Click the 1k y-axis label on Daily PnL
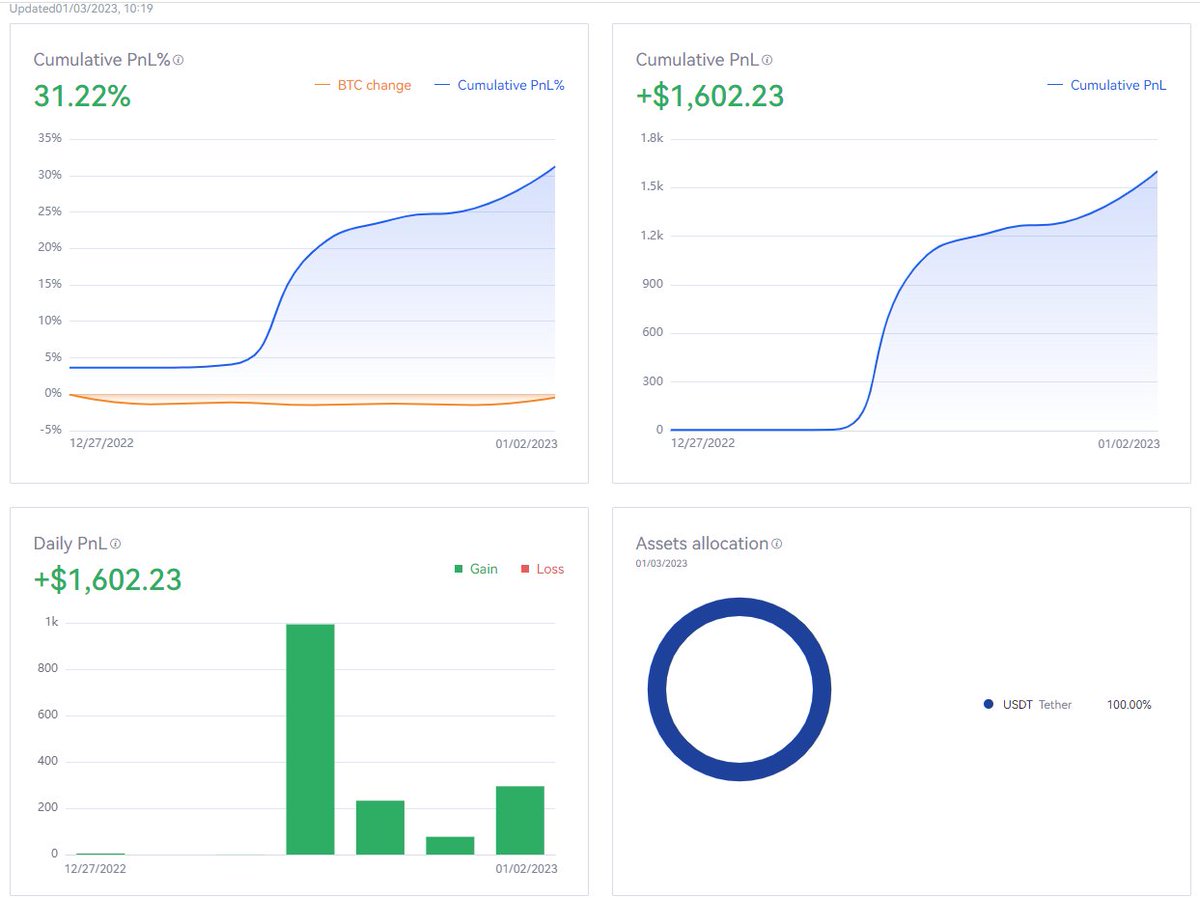The height and width of the screenshot is (898, 1200). pos(51,622)
